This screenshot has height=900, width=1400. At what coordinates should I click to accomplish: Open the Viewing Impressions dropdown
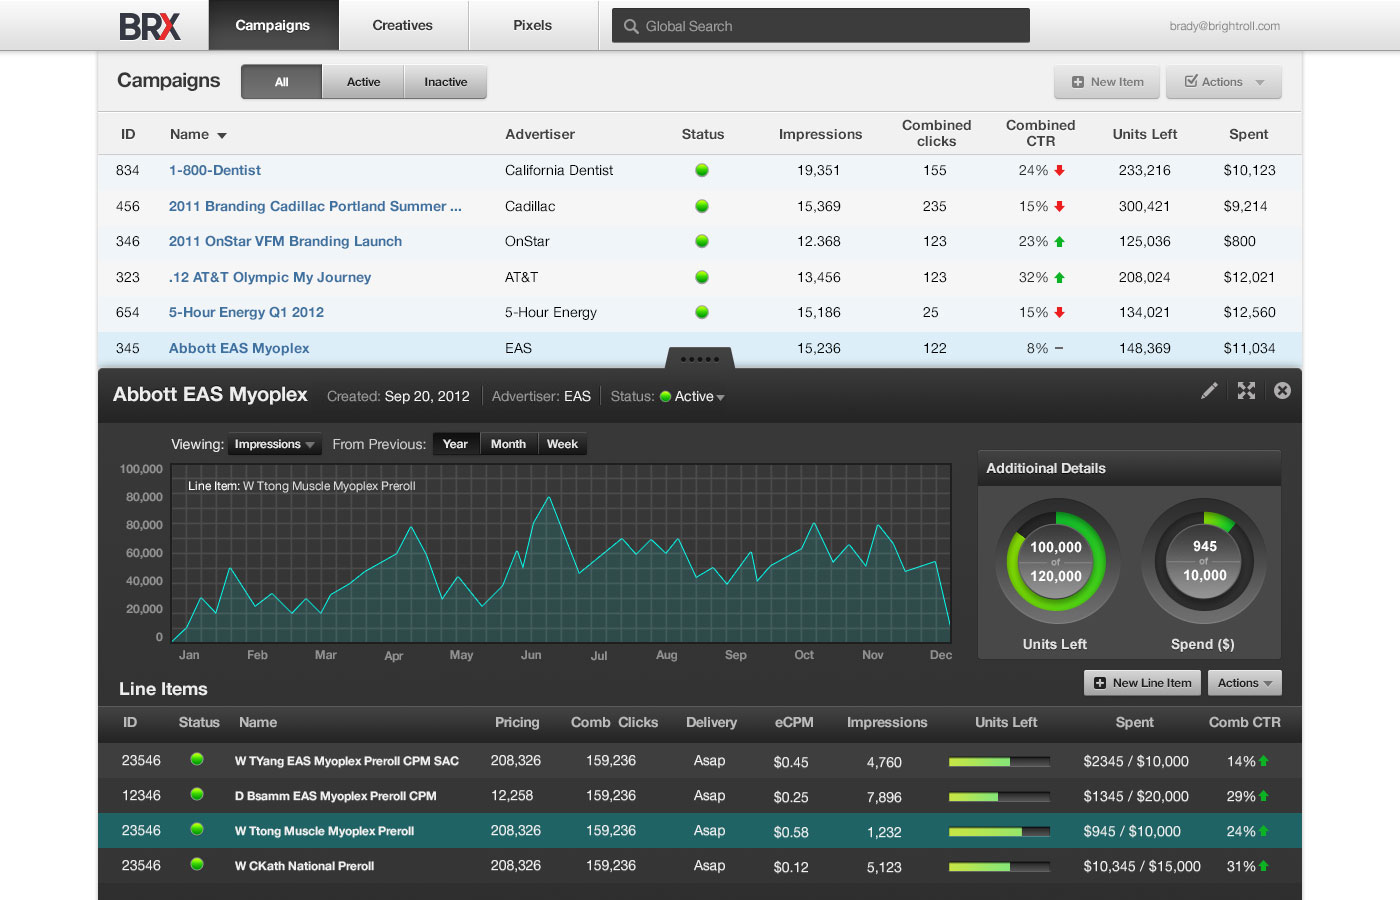(274, 444)
